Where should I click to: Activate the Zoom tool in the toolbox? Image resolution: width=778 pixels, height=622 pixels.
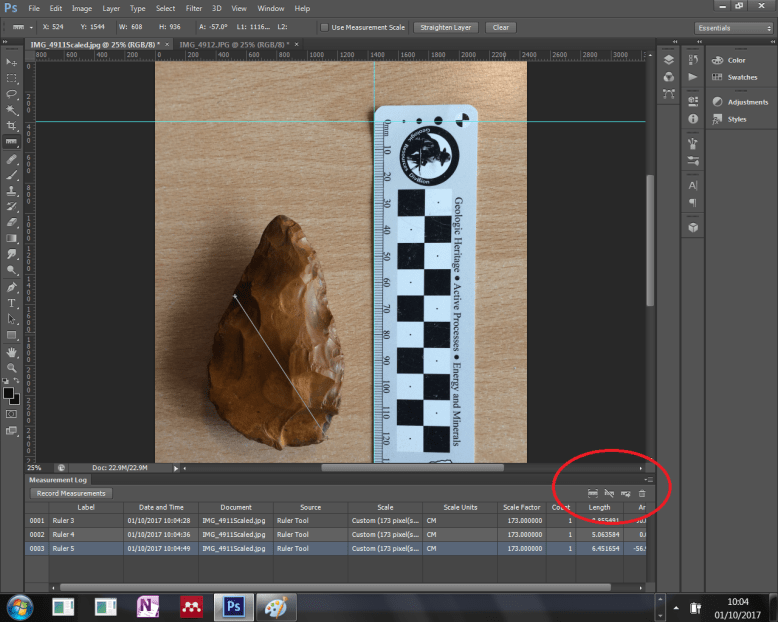12,367
